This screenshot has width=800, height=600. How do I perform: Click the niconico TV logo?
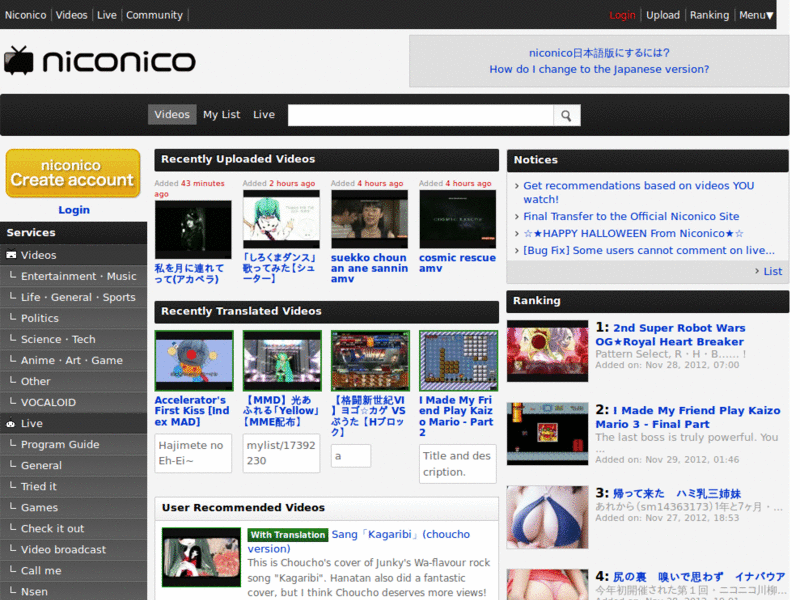(99, 61)
